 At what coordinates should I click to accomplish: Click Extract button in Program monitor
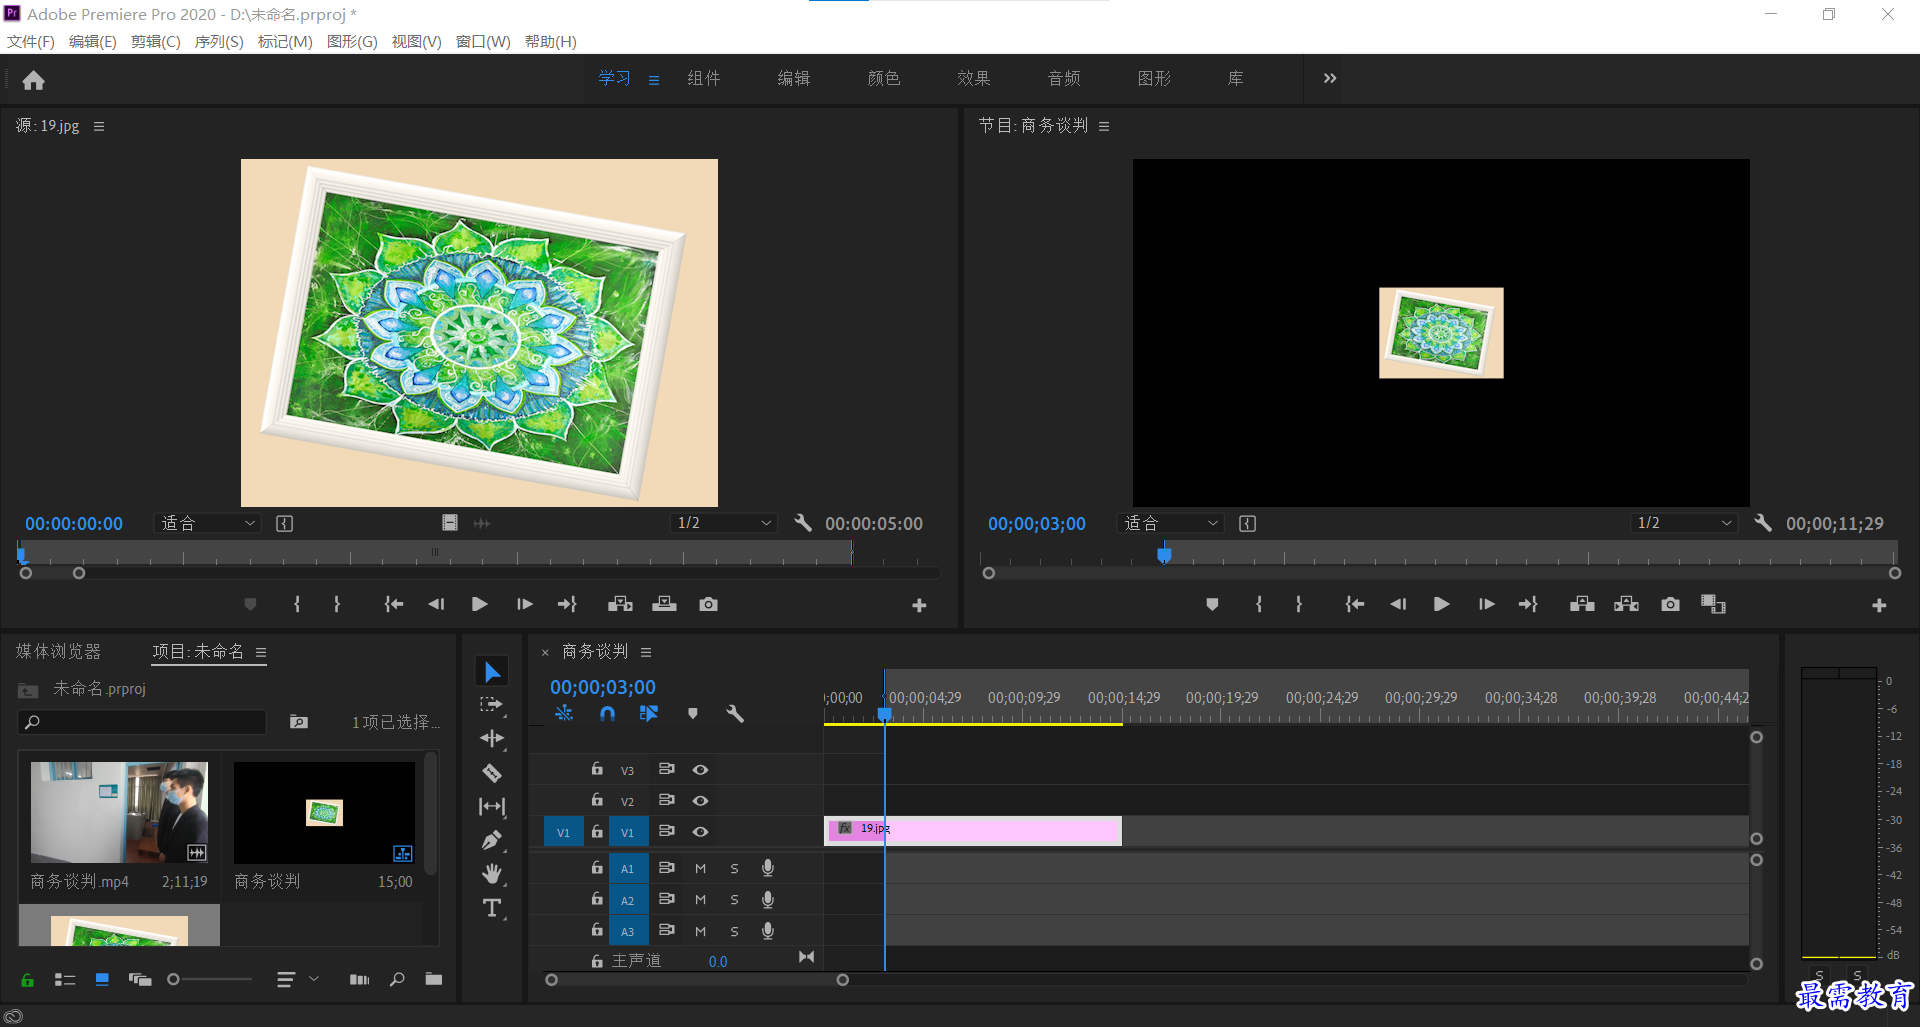1626,604
